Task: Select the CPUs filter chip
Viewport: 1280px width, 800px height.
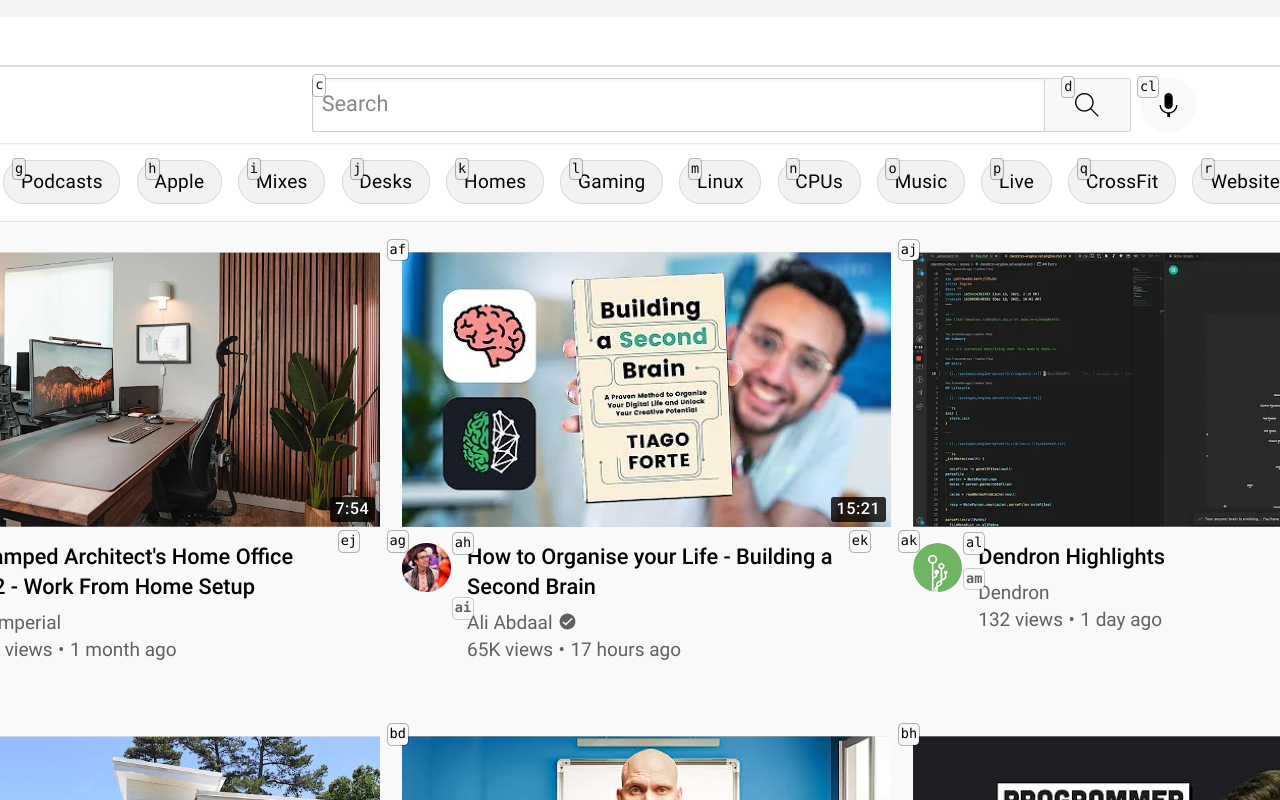Action: [819, 182]
